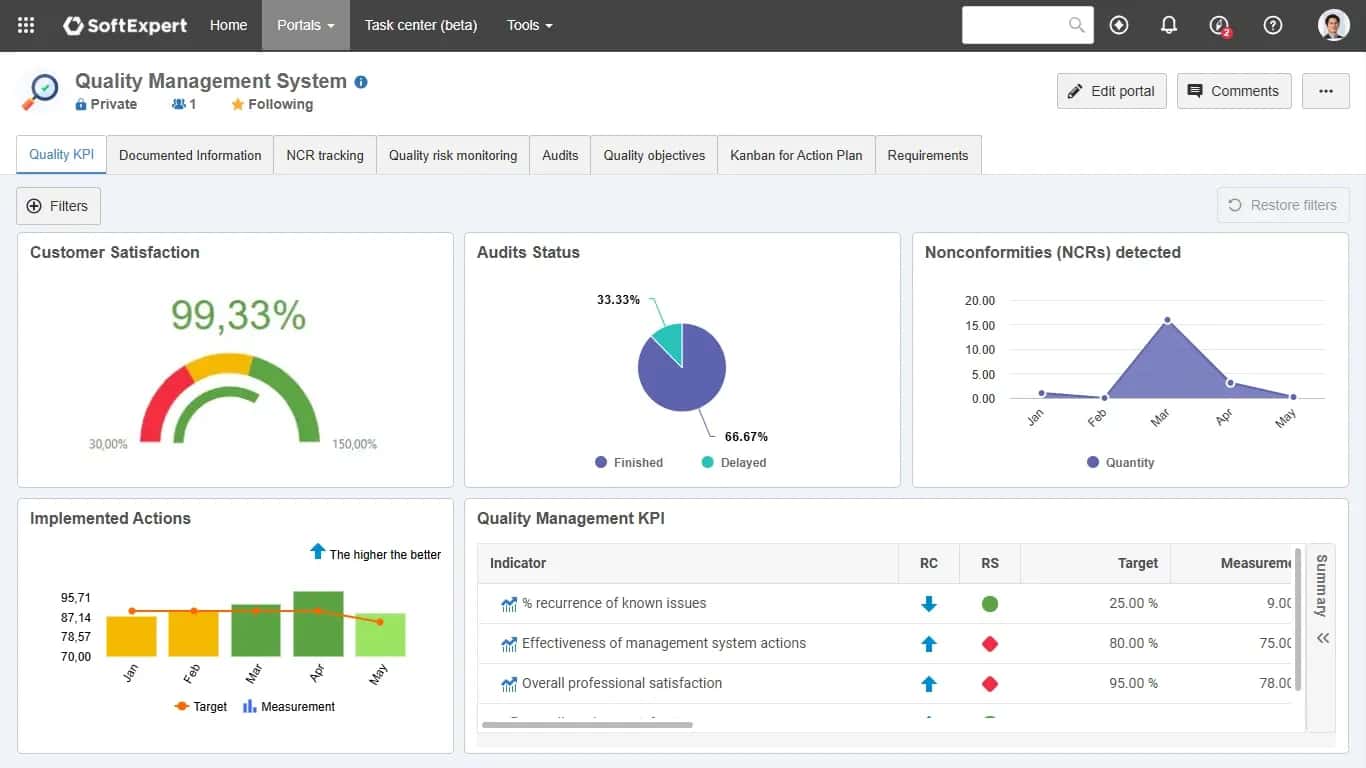Image resolution: width=1366 pixels, height=768 pixels.
Task: Click the Restore filters button
Action: 1283,205
